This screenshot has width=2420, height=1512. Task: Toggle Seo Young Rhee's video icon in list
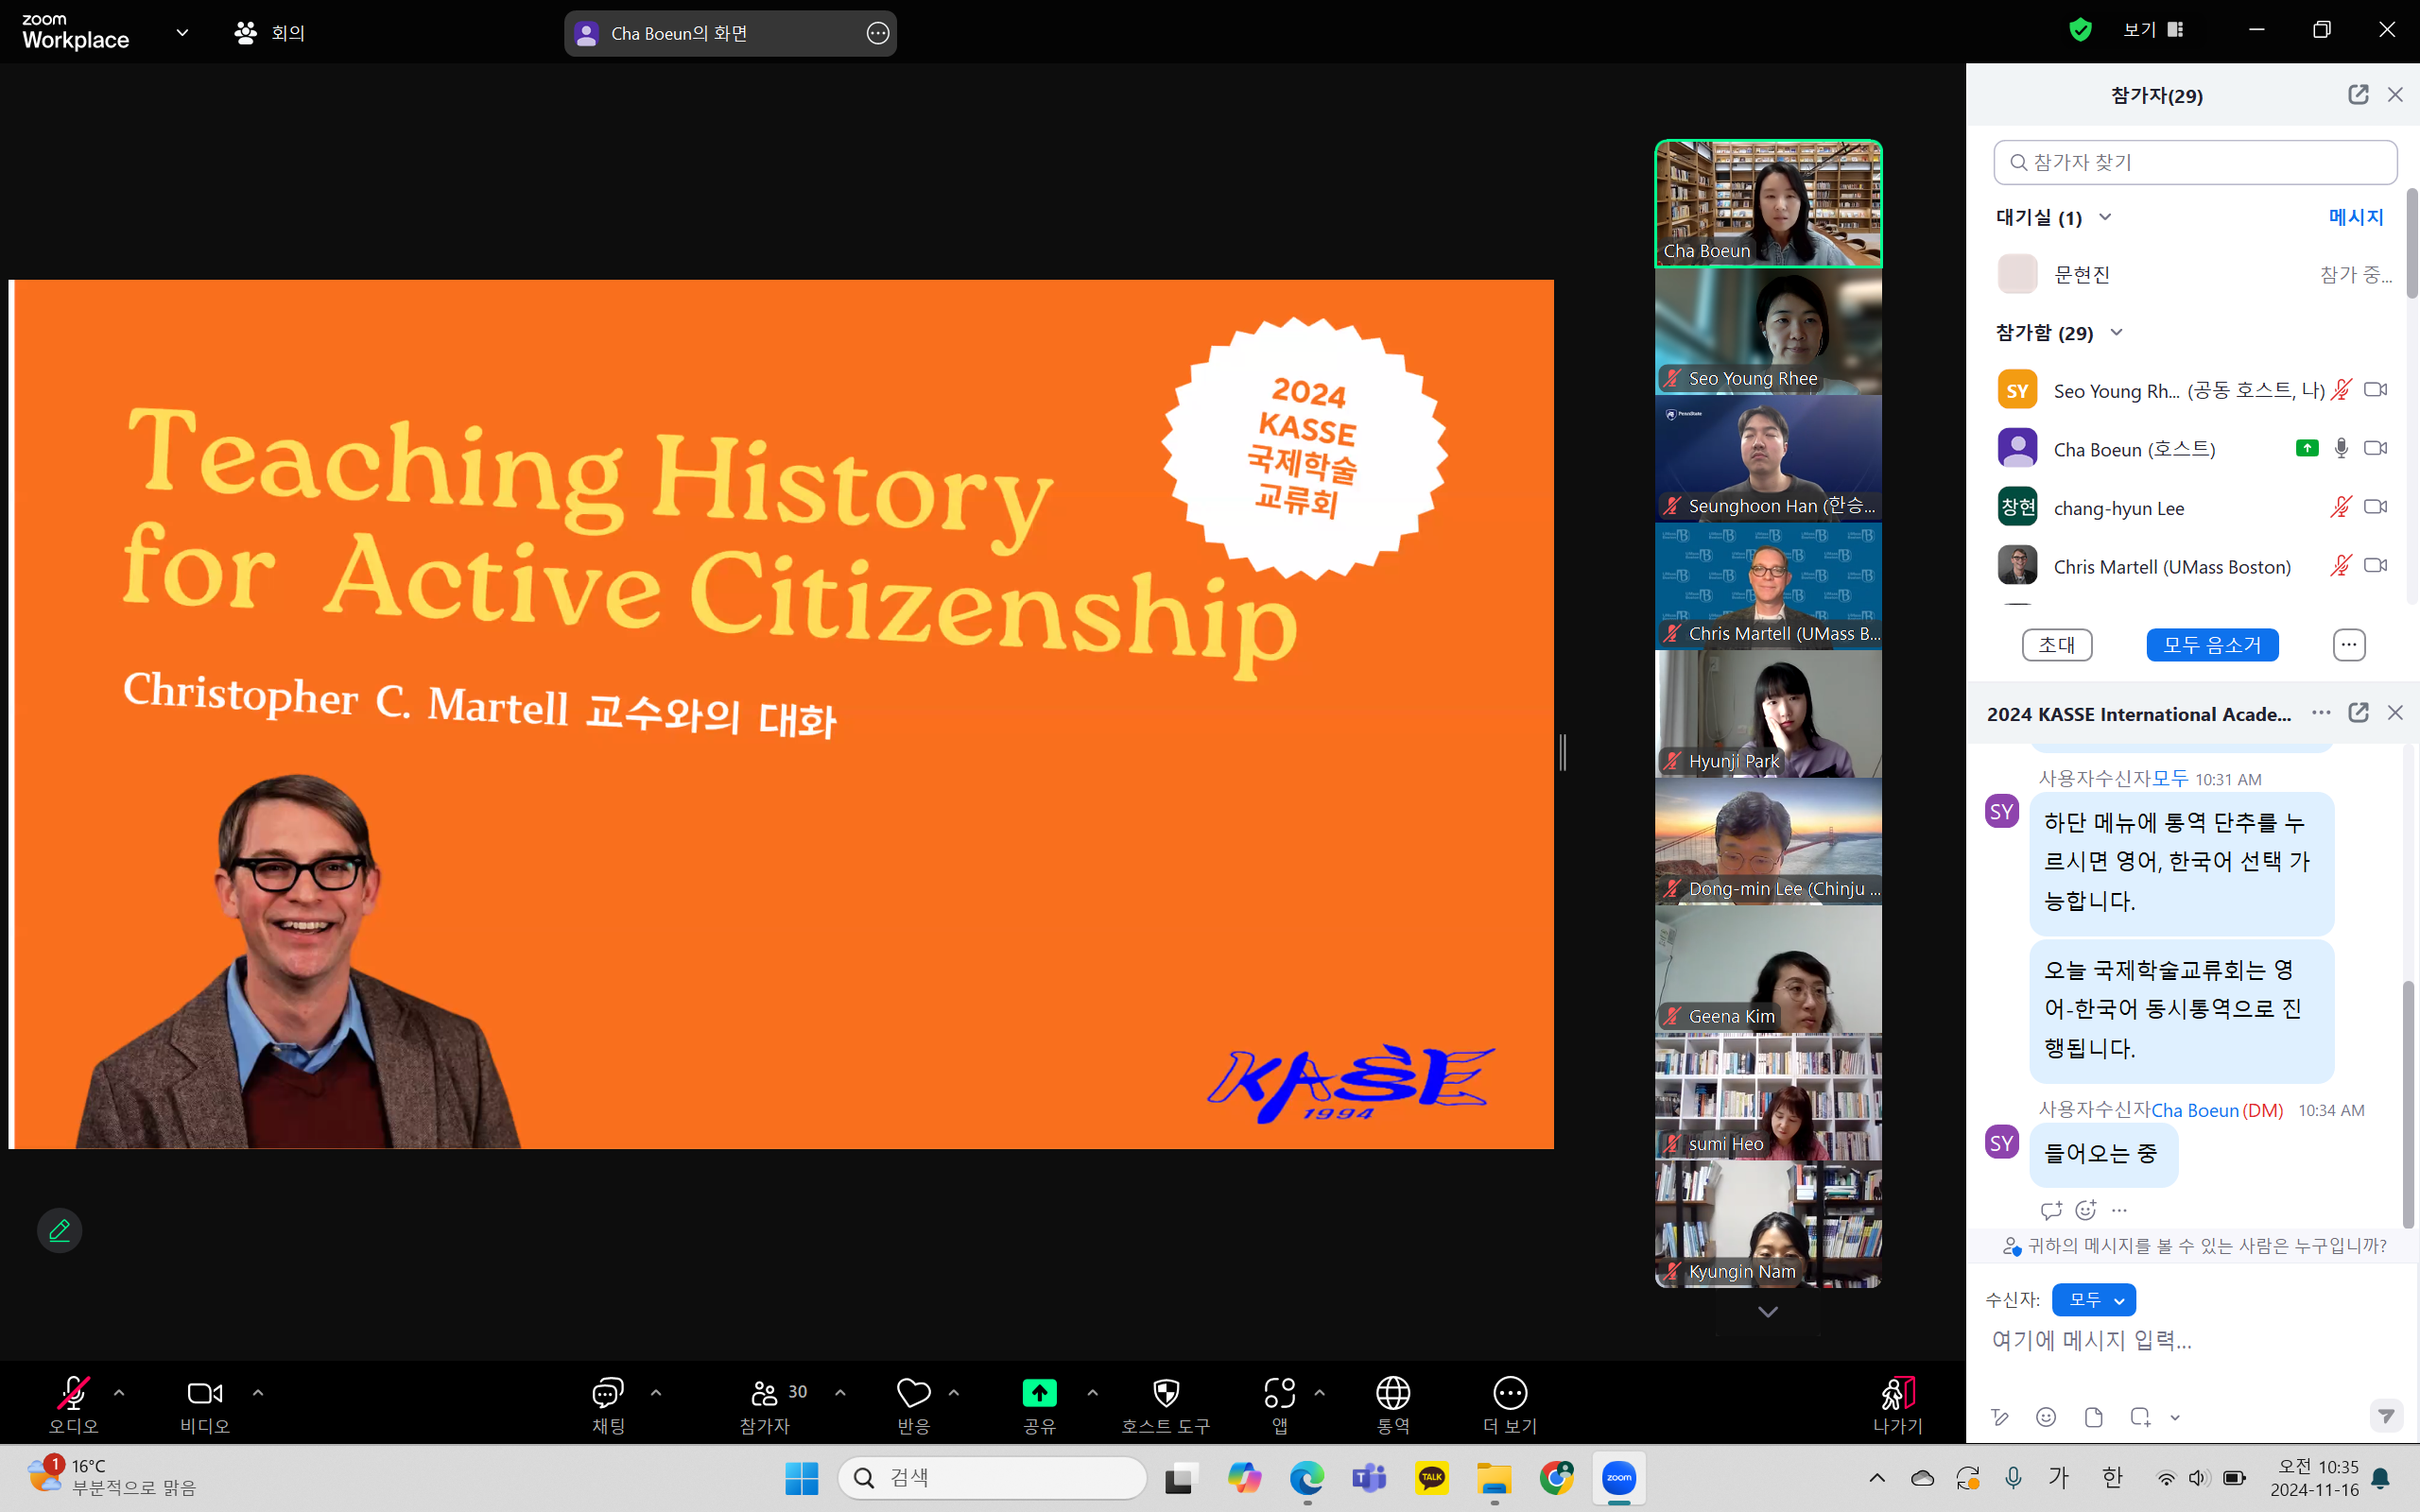pos(2376,390)
